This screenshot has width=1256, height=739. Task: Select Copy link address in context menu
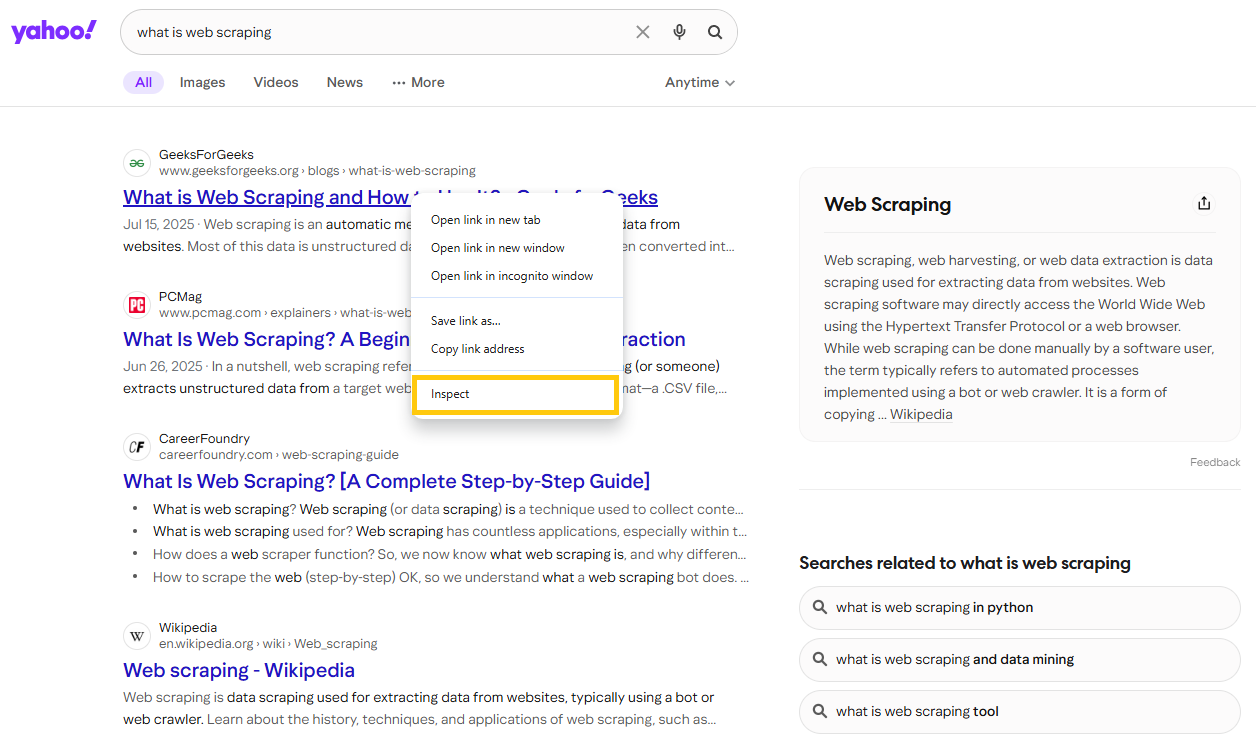(478, 349)
